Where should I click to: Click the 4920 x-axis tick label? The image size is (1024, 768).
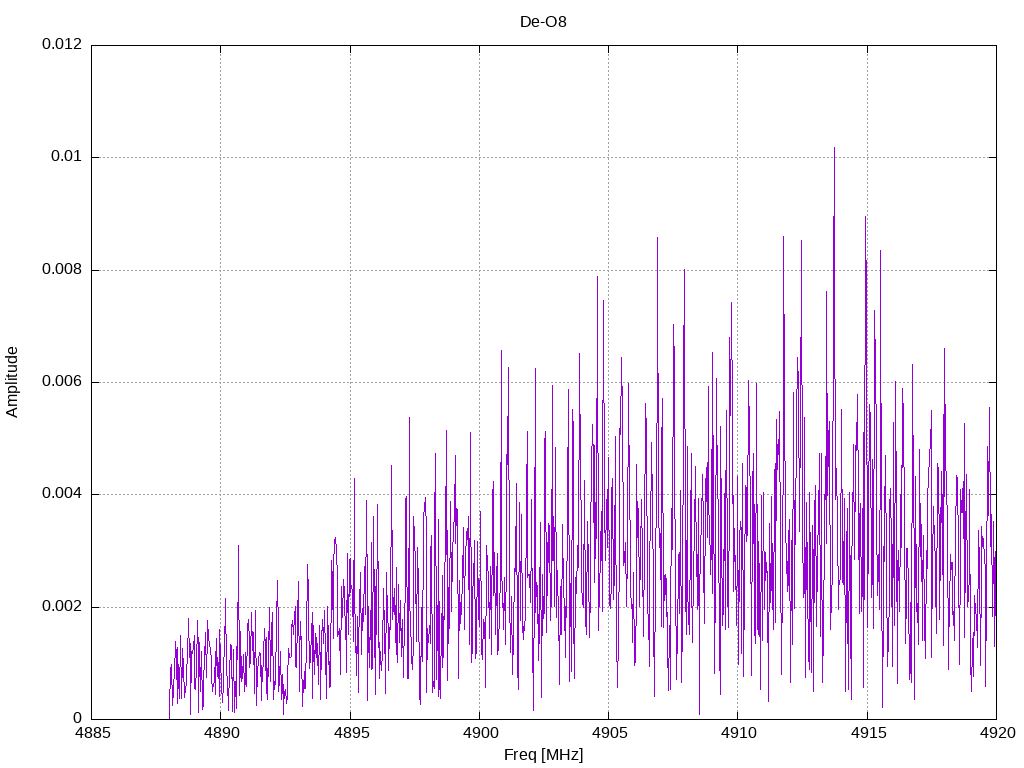(x=997, y=733)
